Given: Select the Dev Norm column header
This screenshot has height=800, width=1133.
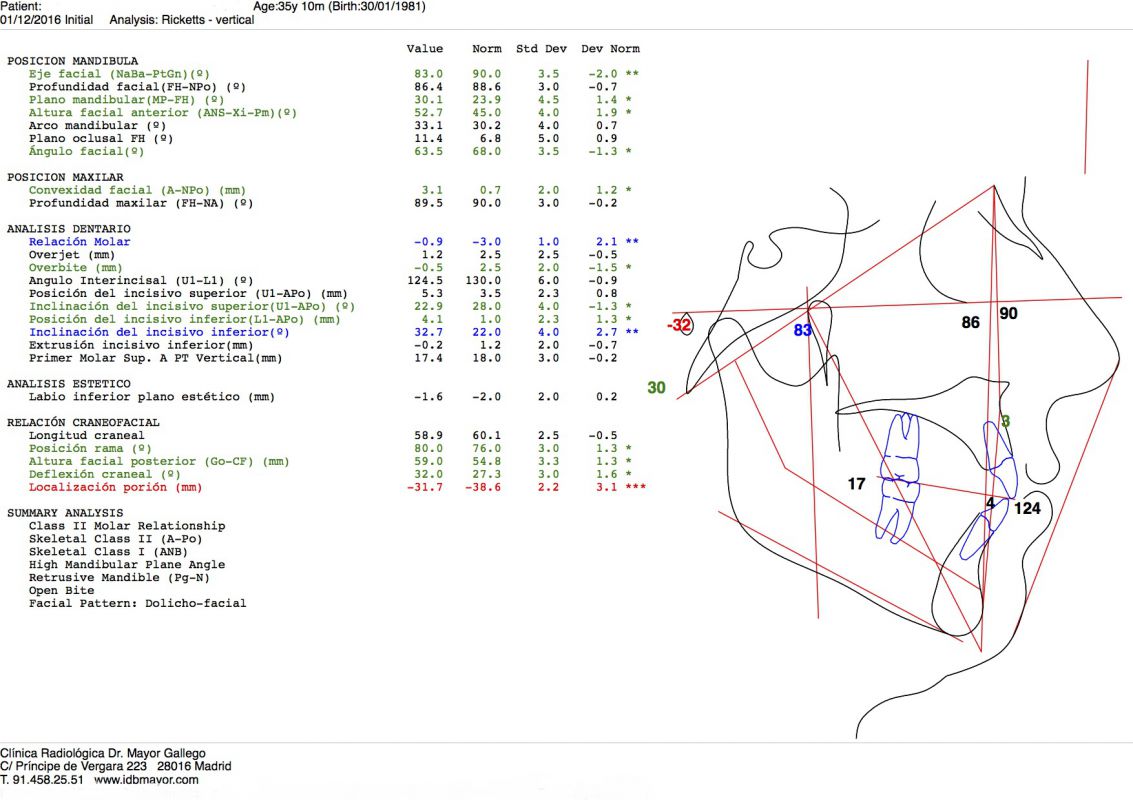Looking at the screenshot, I should pos(610,49).
